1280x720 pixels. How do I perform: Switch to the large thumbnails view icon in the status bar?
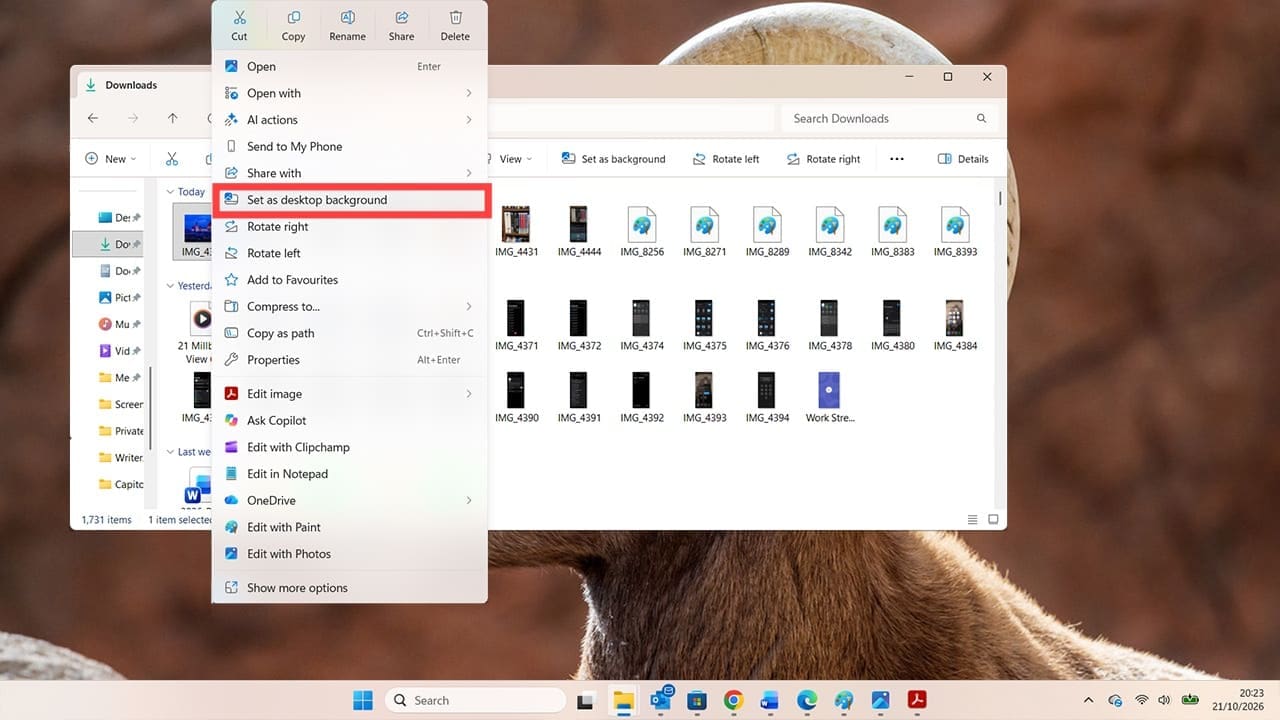tap(993, 520)
